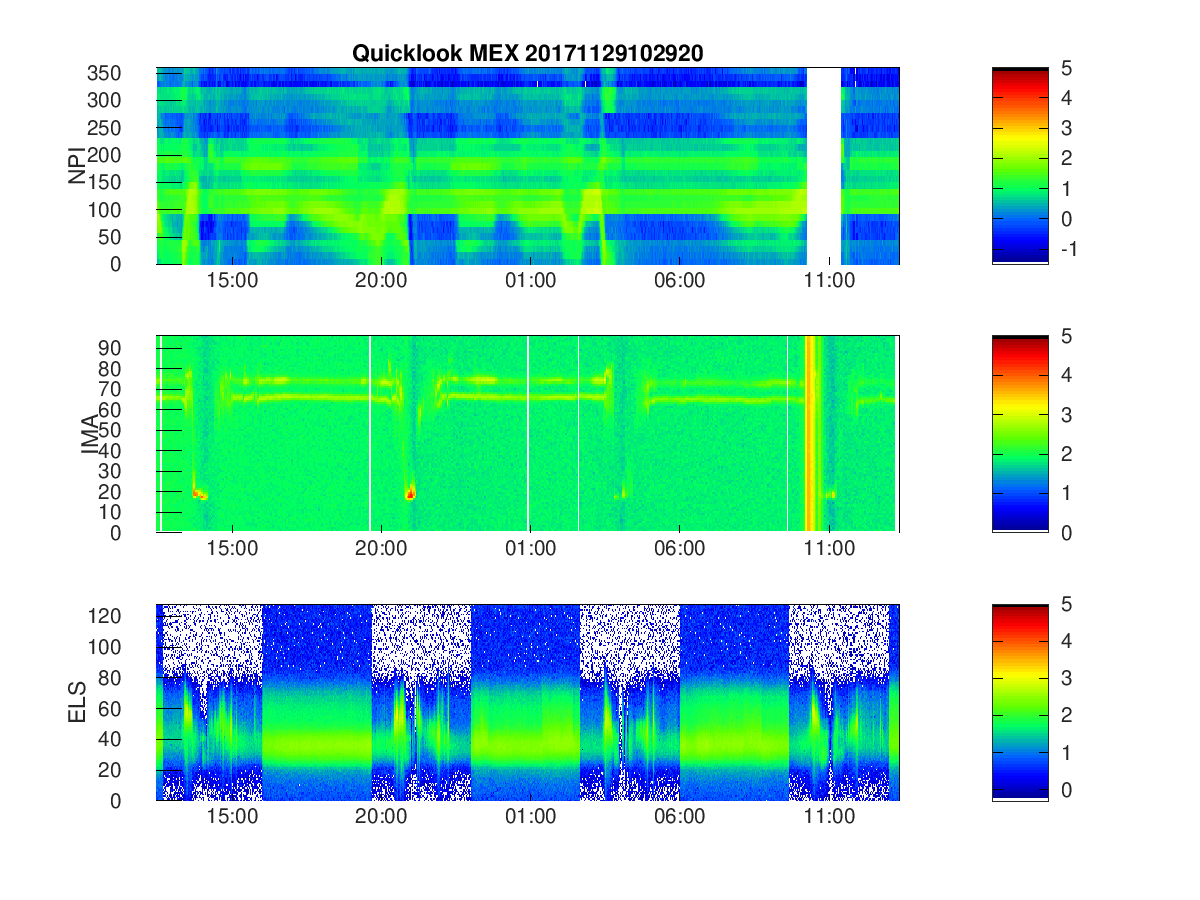Image resolution: width=1200 pixels, height=900 pixels.
Task: Click the 06:00 tick under the NPI panel
Action: [679, 281]
